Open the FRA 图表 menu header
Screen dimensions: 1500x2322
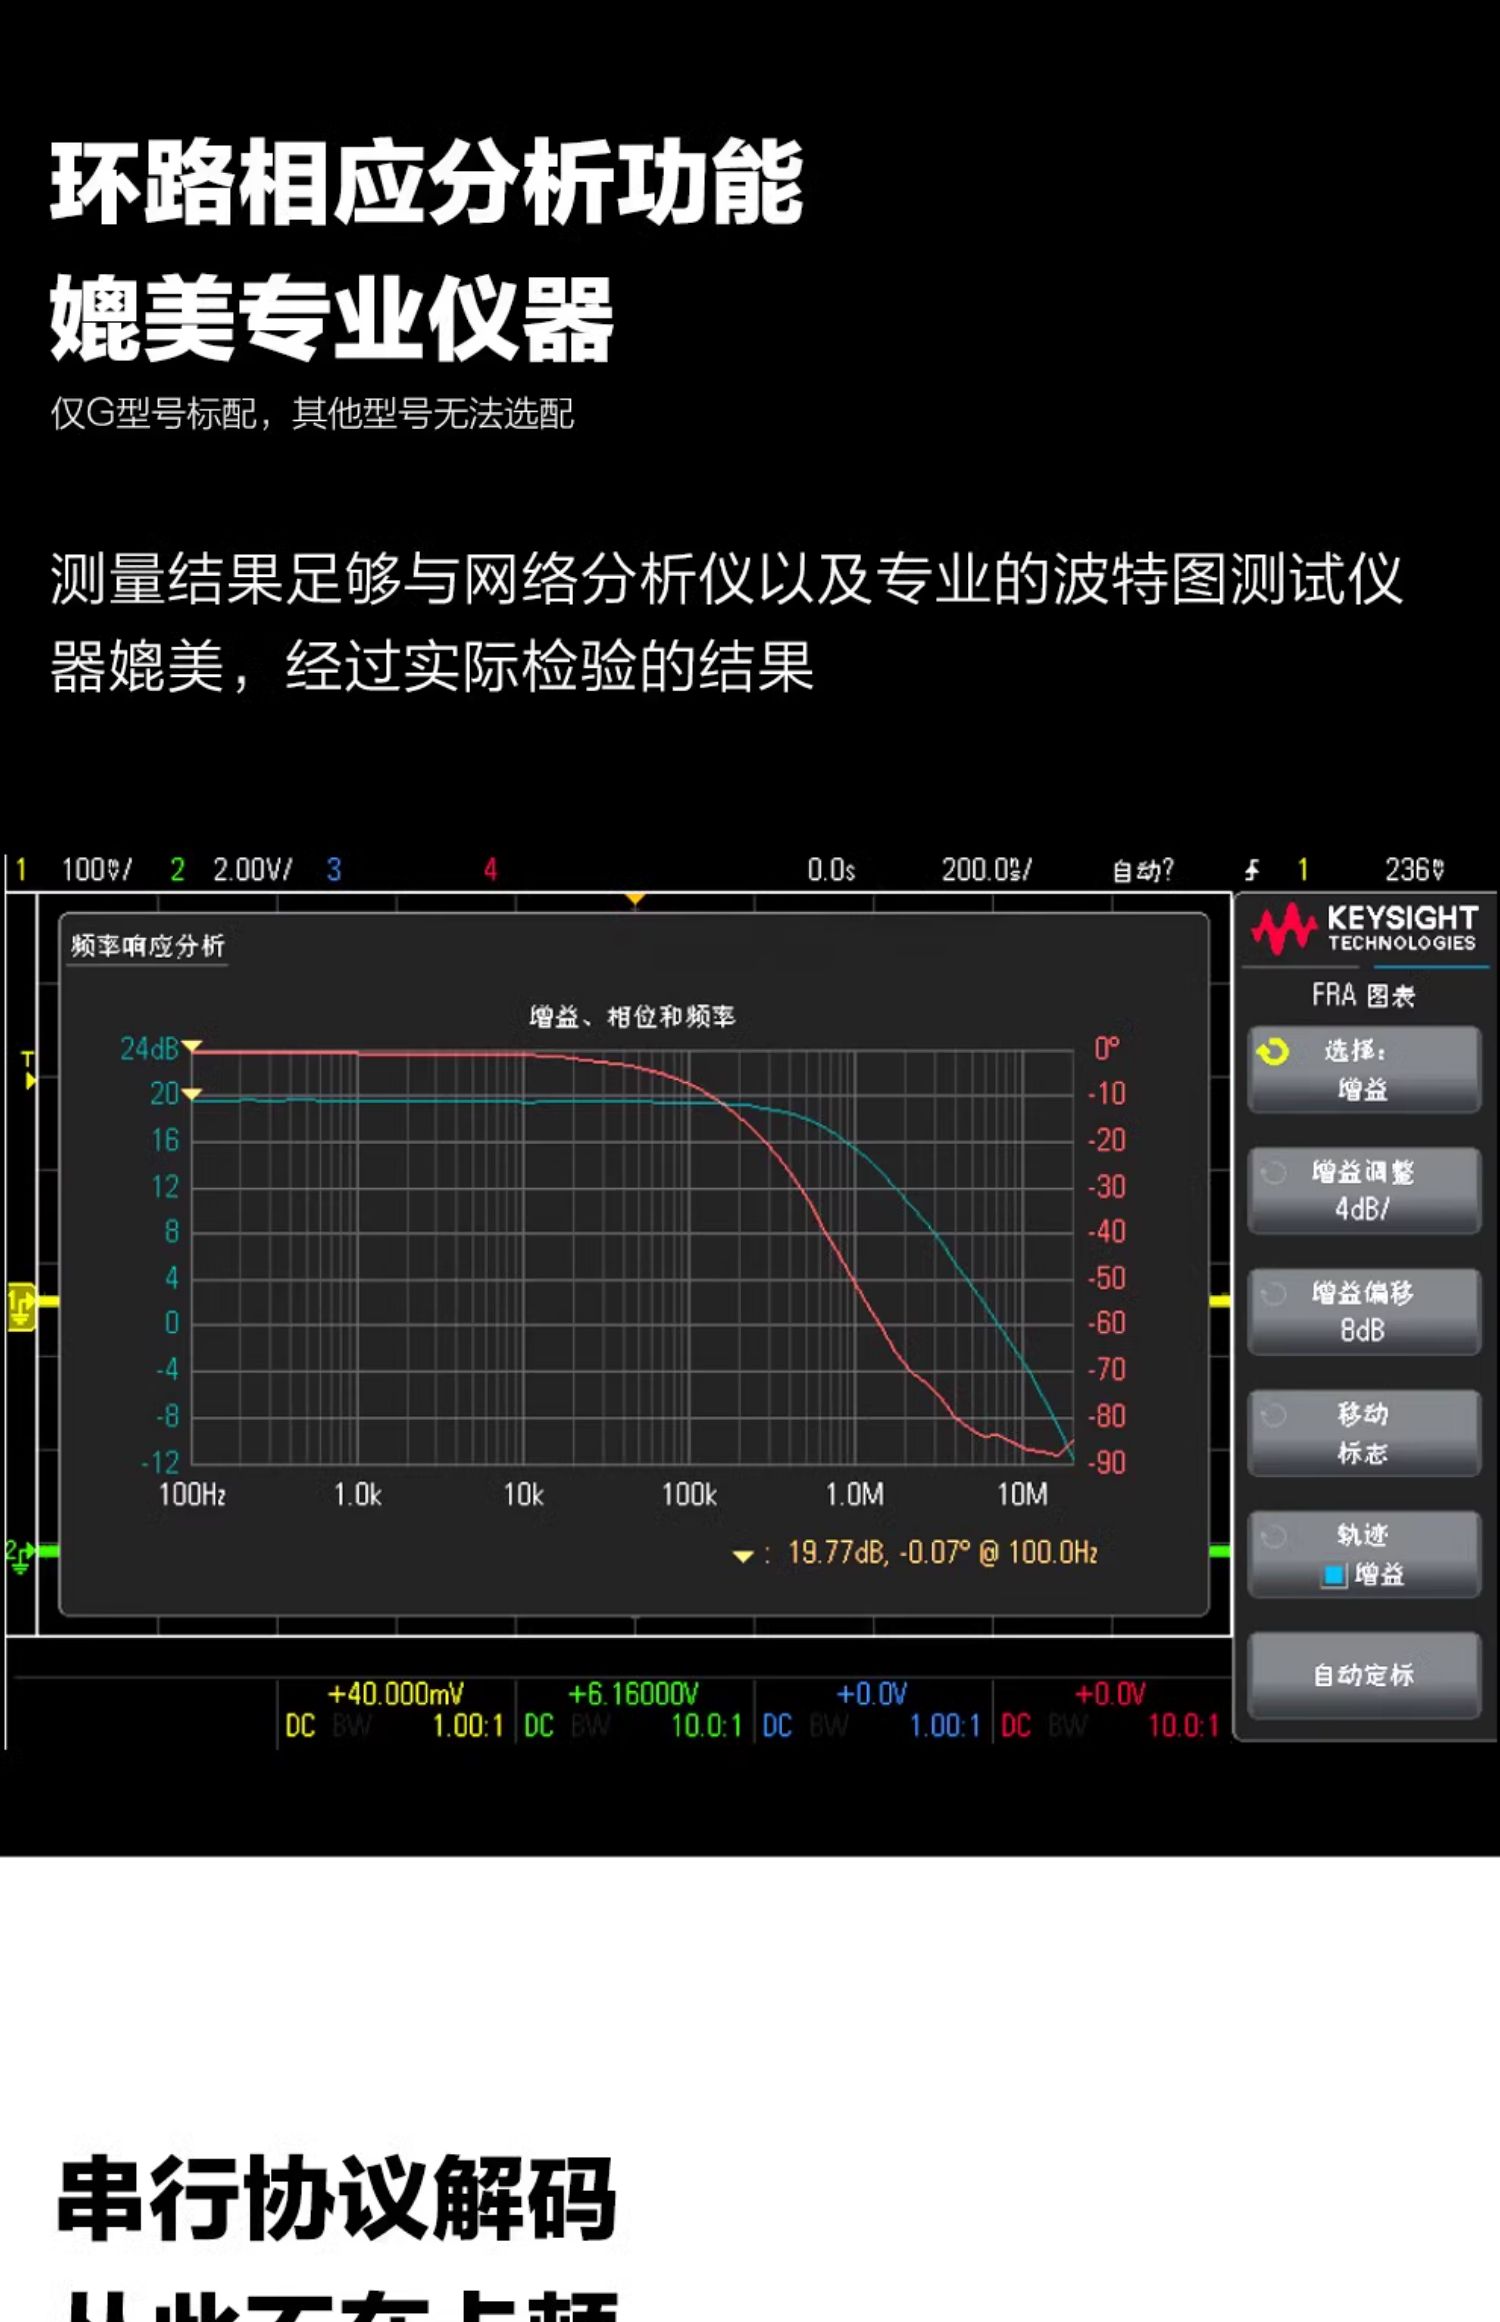[x=1363, y=995]
